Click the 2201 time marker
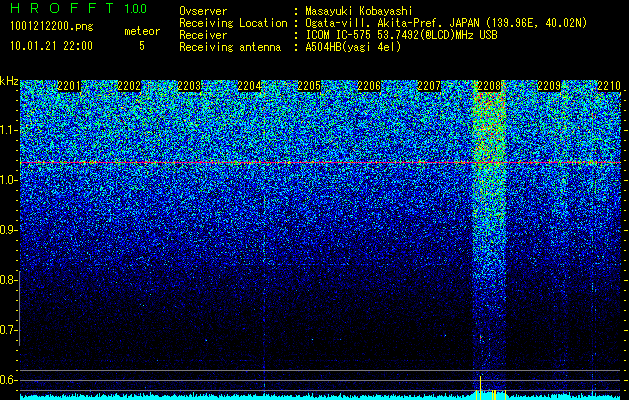The image size is (629, 400). [x=69, y=86]
